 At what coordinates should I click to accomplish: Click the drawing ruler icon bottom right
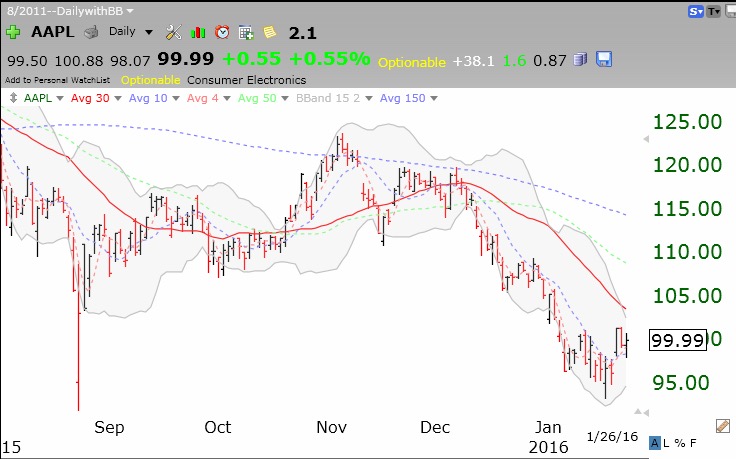tap(722, 426)
